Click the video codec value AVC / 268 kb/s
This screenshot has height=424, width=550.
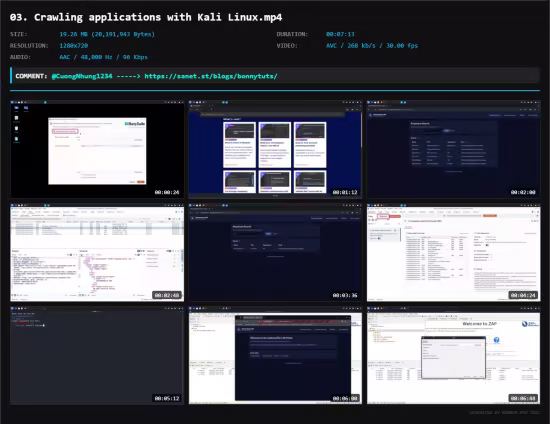pyautogui.click(x=372, y=46)
